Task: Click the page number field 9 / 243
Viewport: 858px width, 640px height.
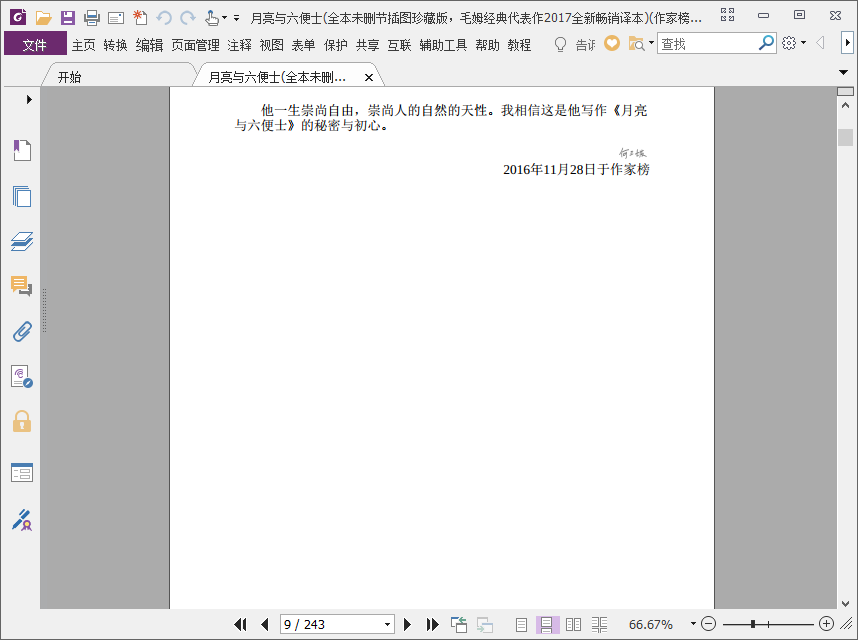Action: tap(331, 624)
